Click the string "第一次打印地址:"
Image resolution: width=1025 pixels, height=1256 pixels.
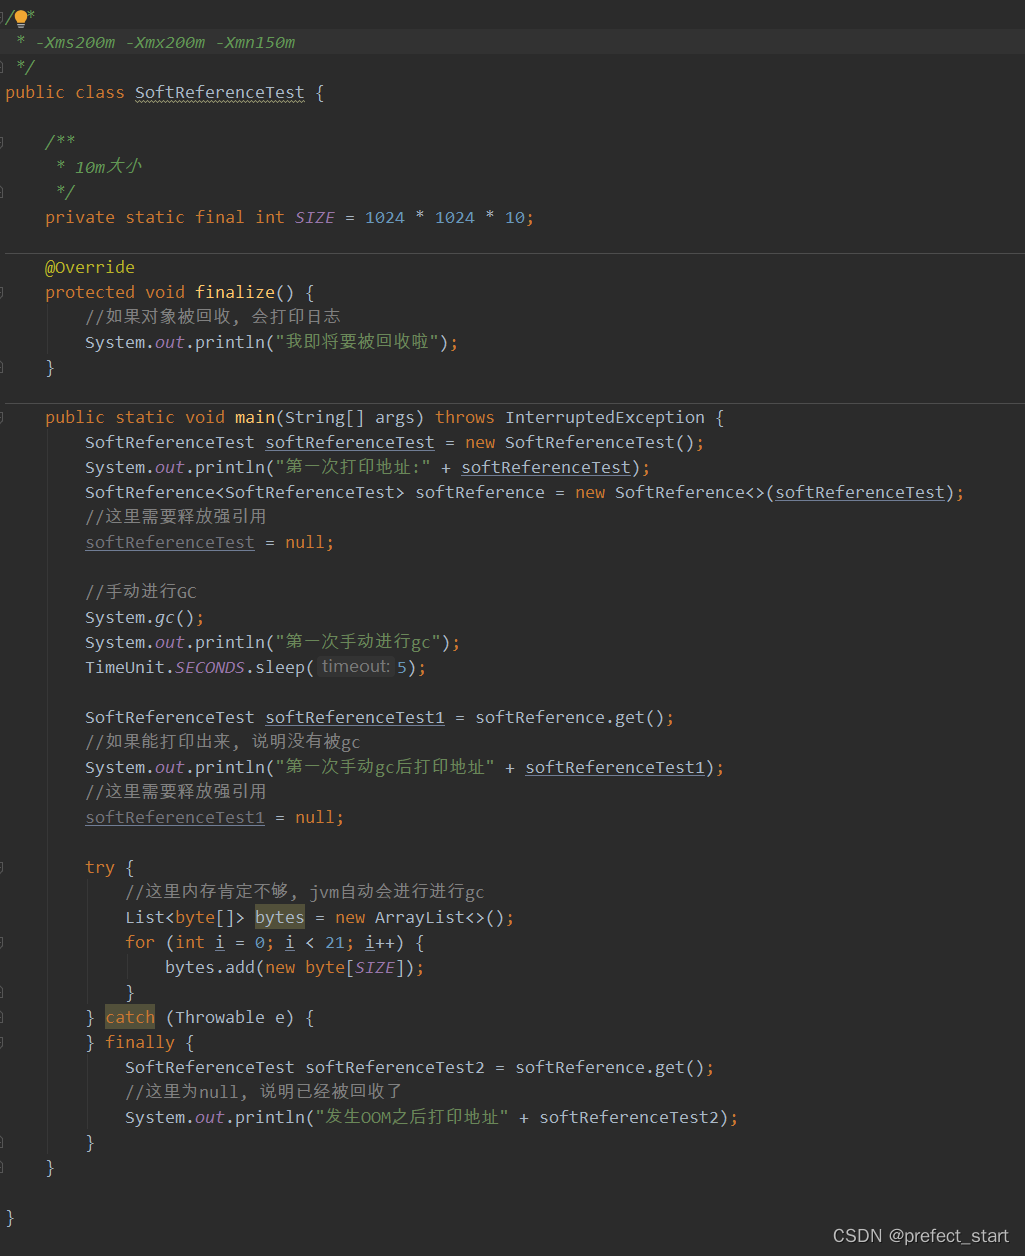coord(353,467)
